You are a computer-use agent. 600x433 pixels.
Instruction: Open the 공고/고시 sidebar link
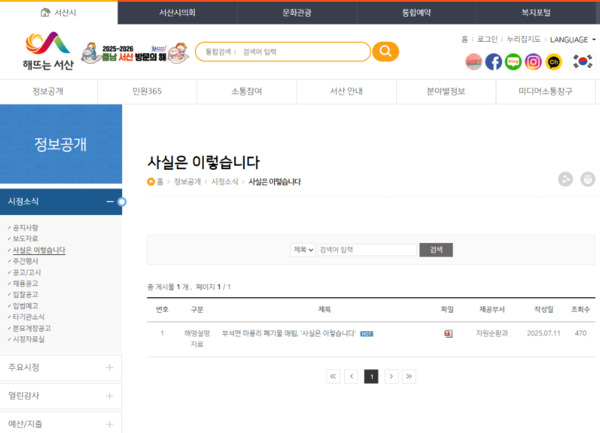coord(27,272)
